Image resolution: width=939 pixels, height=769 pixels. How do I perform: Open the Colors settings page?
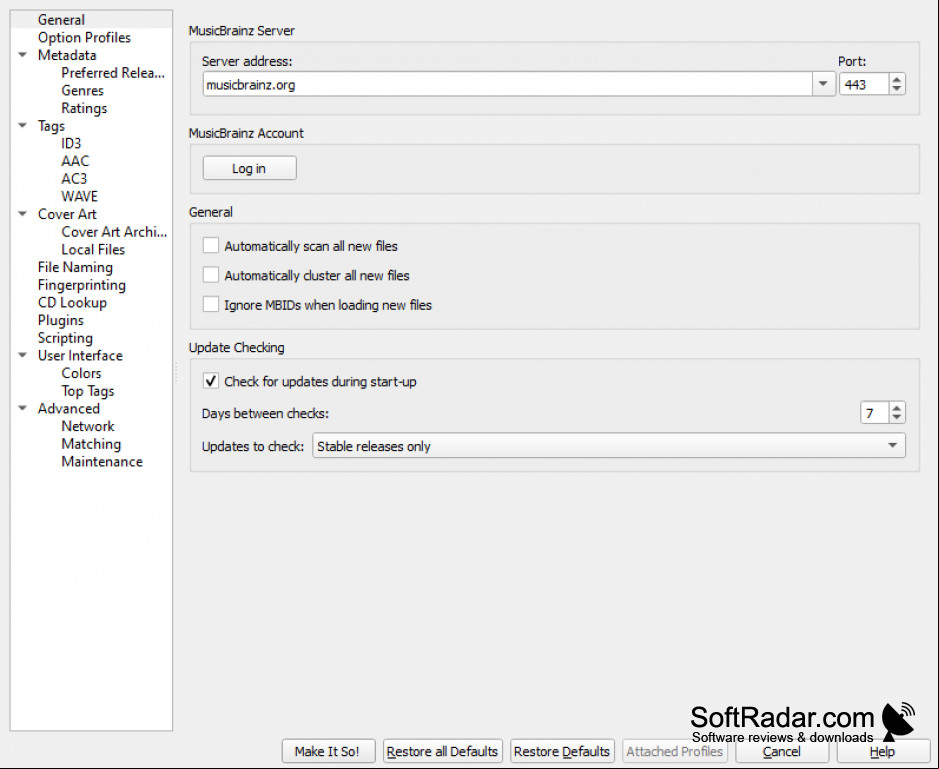(81, 373)
